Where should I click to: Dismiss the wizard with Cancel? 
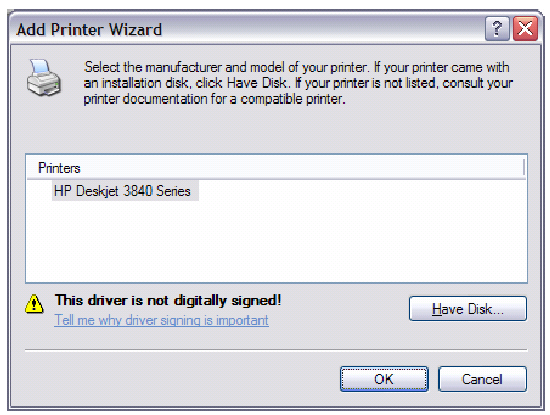coord(482,379)
